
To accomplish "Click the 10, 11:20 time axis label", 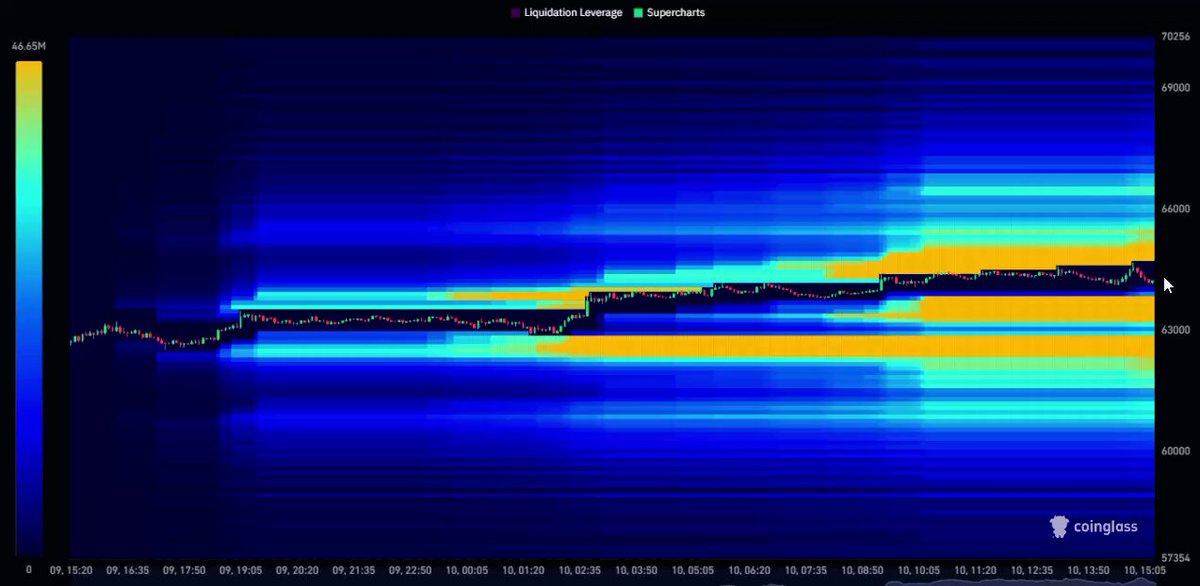I will click(x=973, y=570).
